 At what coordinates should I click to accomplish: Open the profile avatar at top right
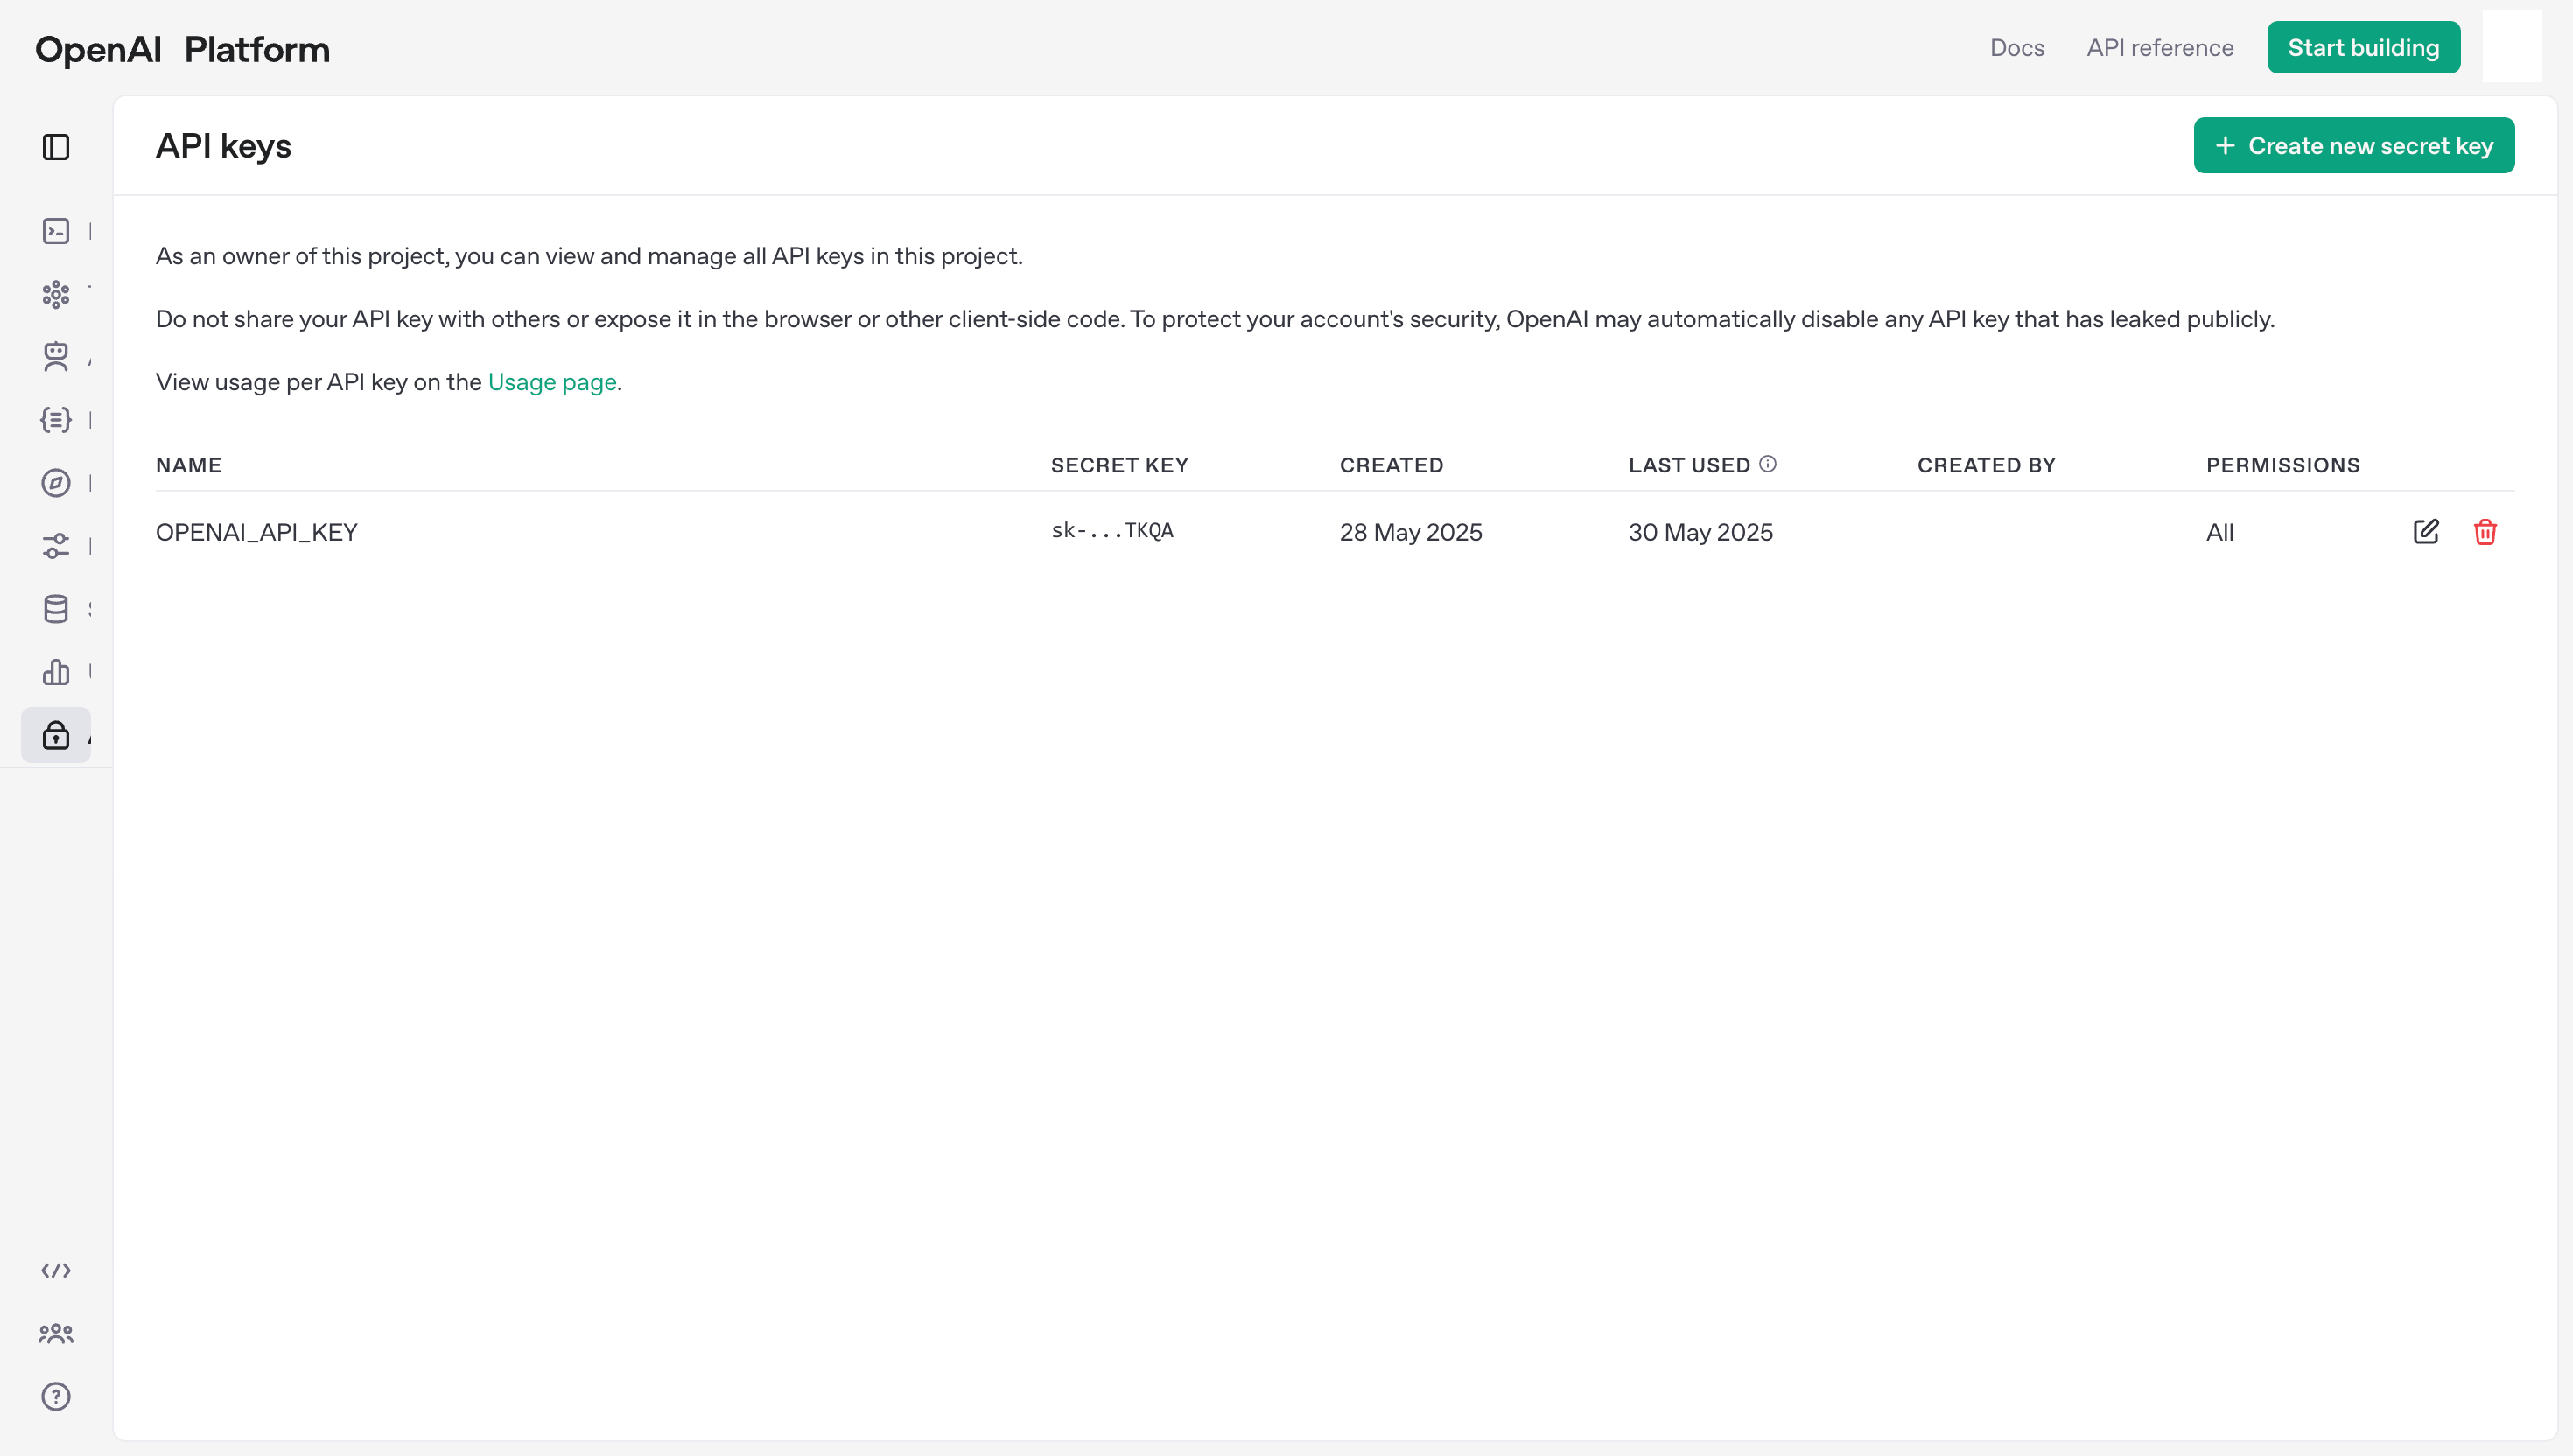(x=2512, y=46)
